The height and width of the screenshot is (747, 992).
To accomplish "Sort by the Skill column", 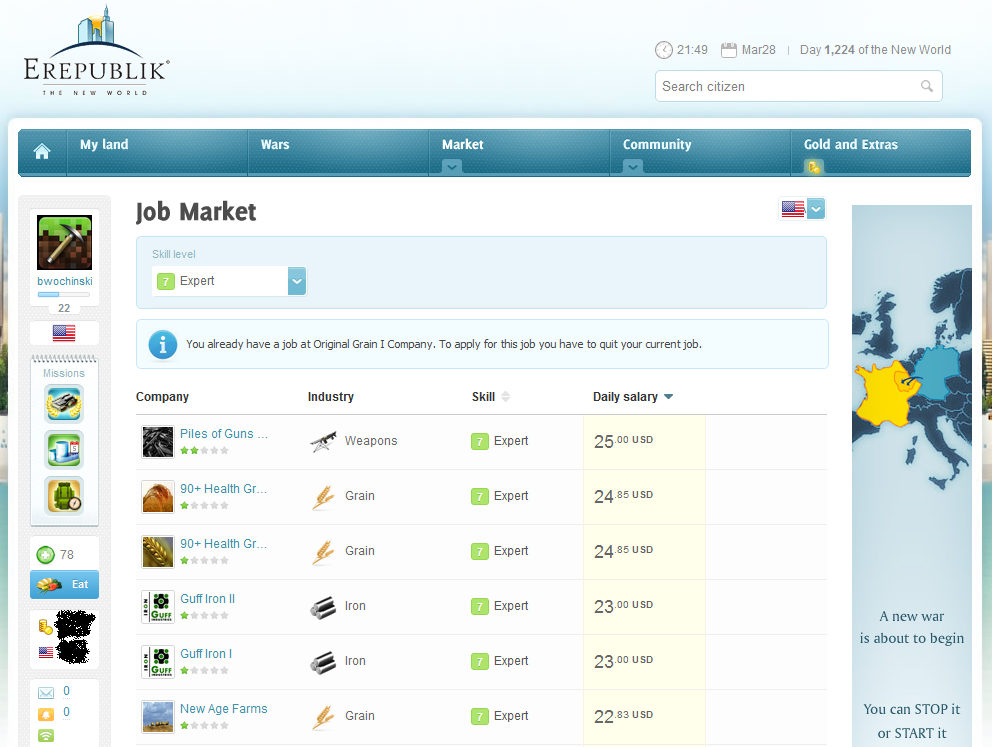I will pos(490,397).
